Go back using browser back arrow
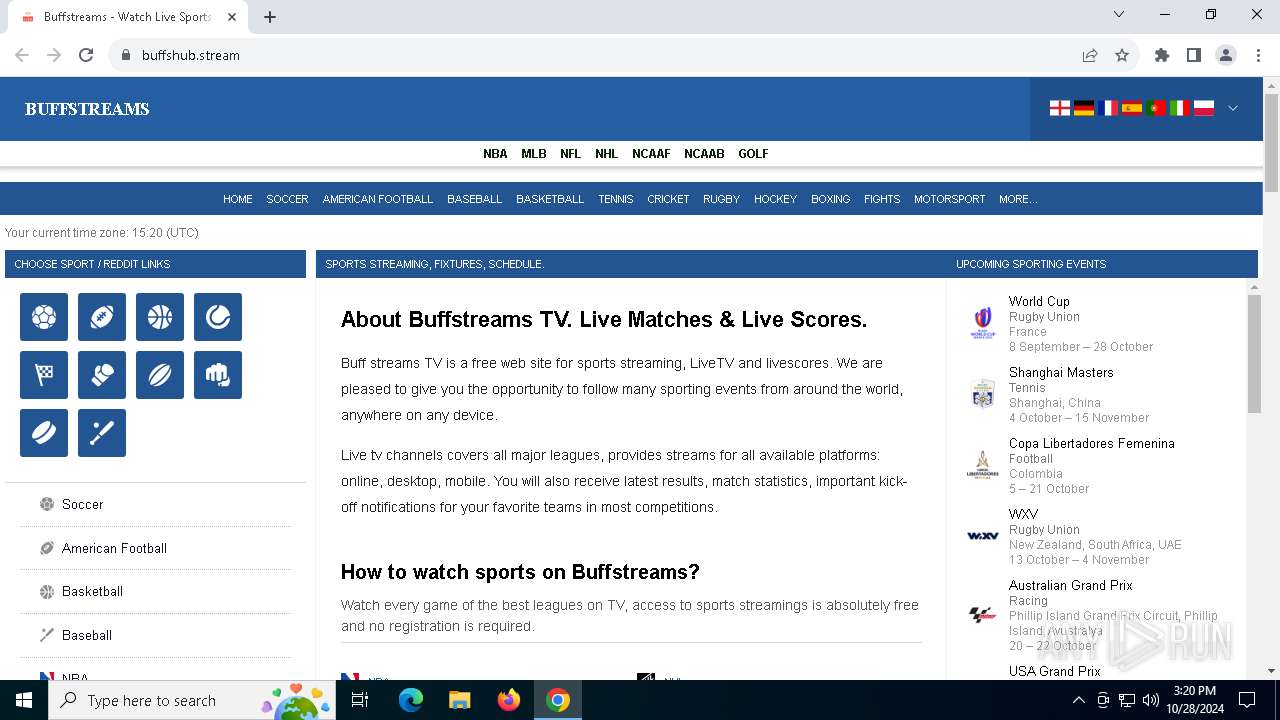Image resolution: width=1280 pixels, height=720 pixels. coord(22,55)
